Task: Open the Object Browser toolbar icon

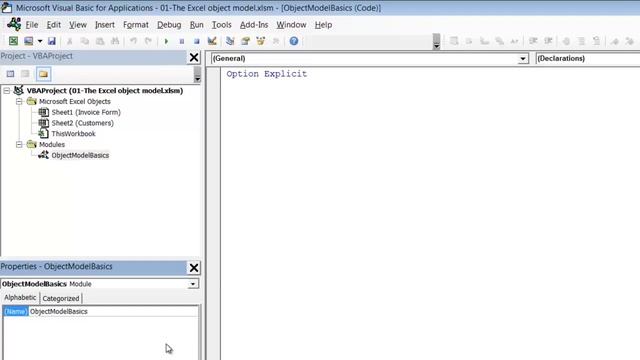Action: pyautogui.click(x=260, y=41)
